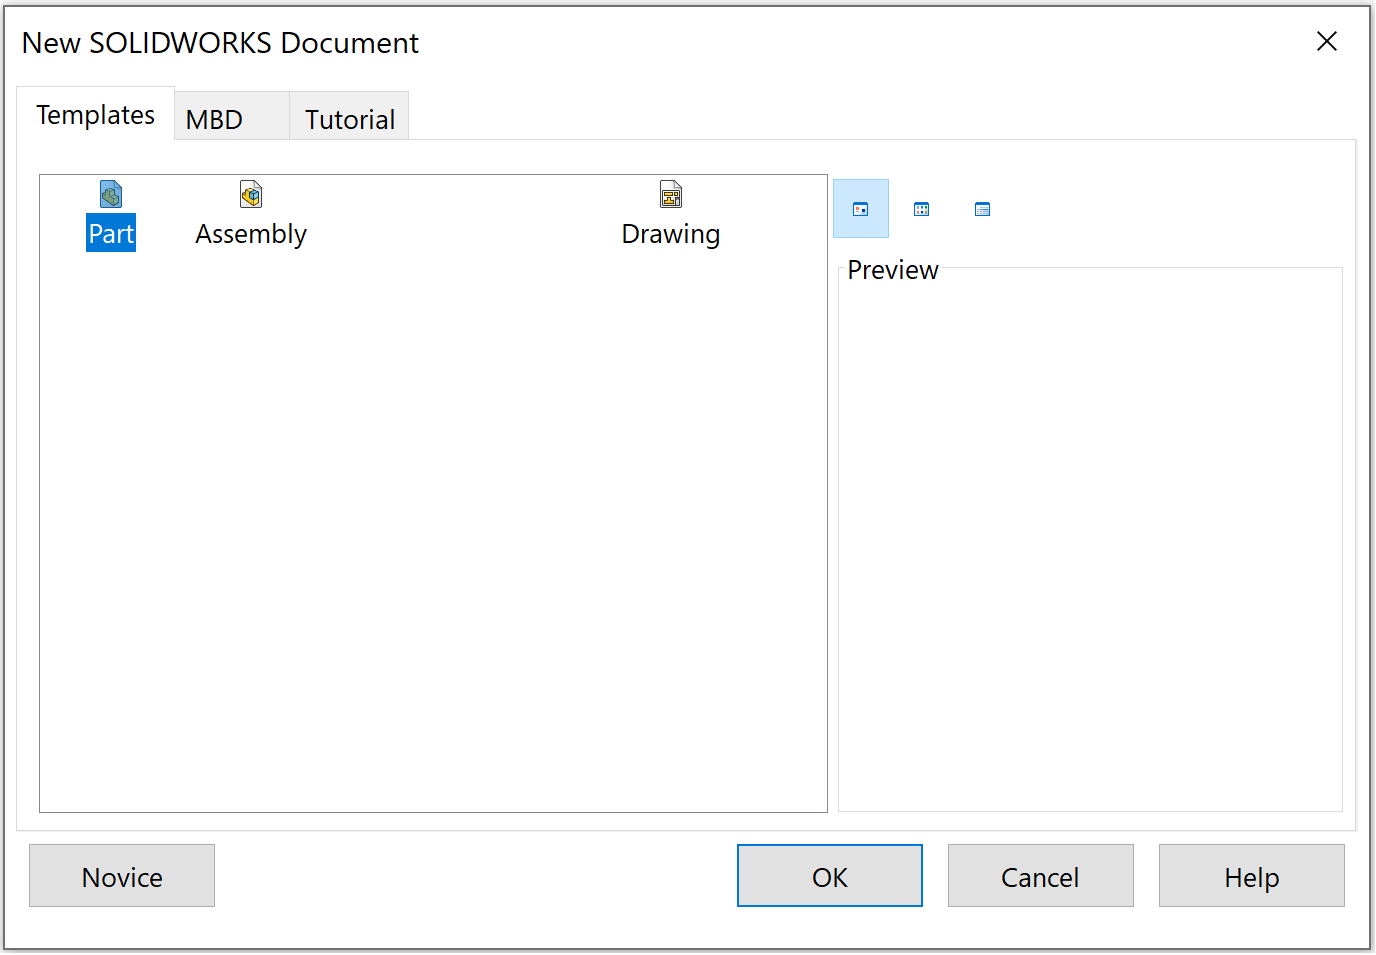Click the Cancel button
Screen dimensions: 1376x955
(x=1041, y=876)
